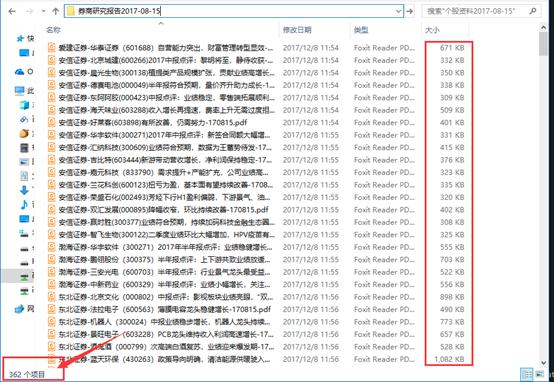The width and height of the screenshot is (554, 382).
Task: Sort by the 类型 column header
Action: pyautogui.click(x=361, y=30)
